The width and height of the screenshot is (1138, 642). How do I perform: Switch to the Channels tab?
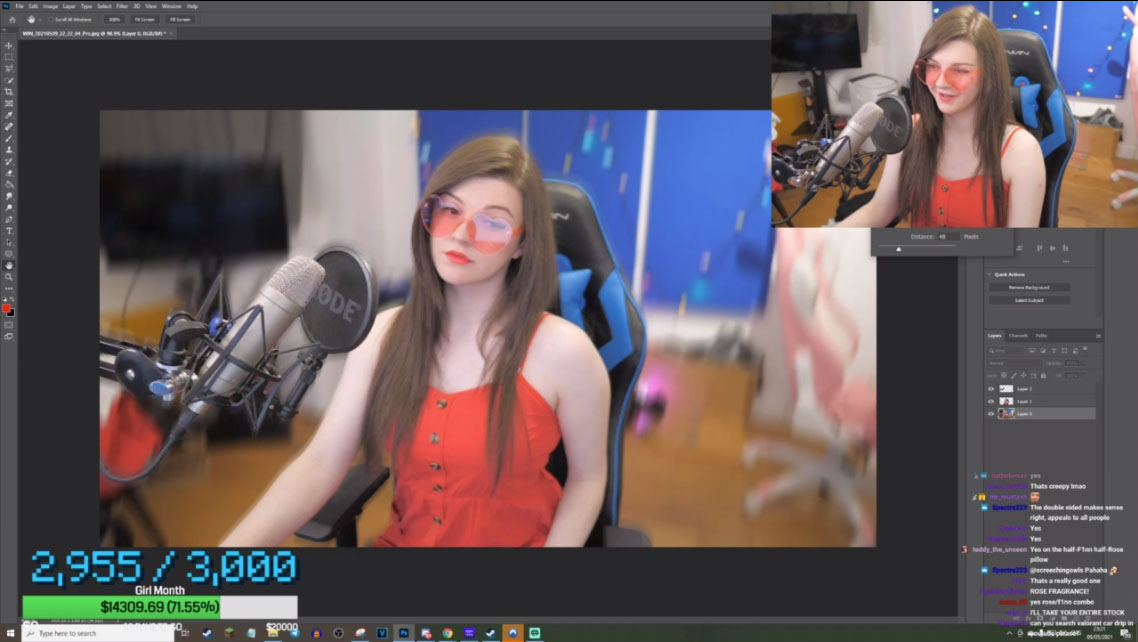click(1018, 336)
